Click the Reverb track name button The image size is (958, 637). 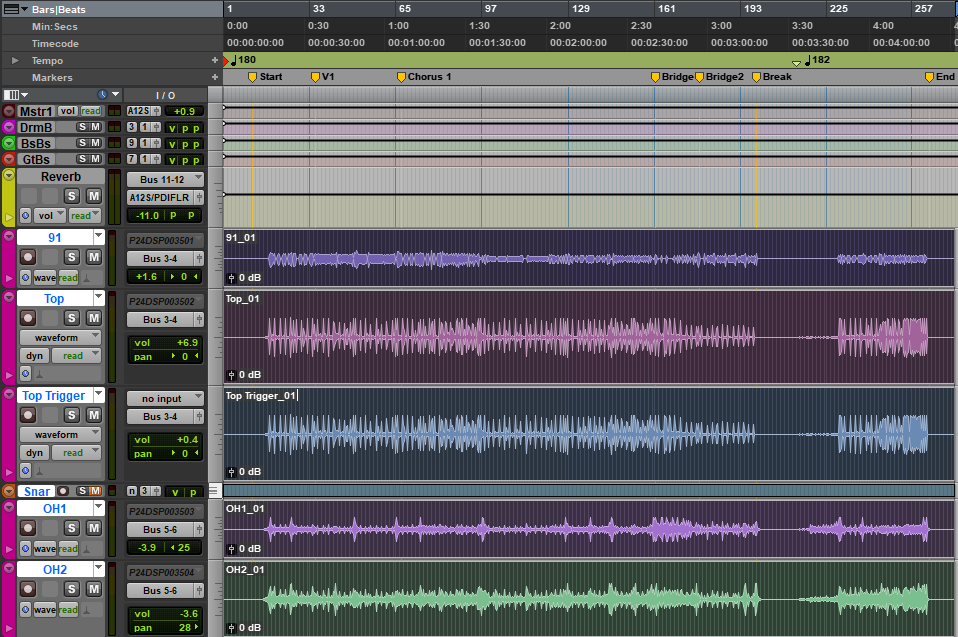point(60,177)
